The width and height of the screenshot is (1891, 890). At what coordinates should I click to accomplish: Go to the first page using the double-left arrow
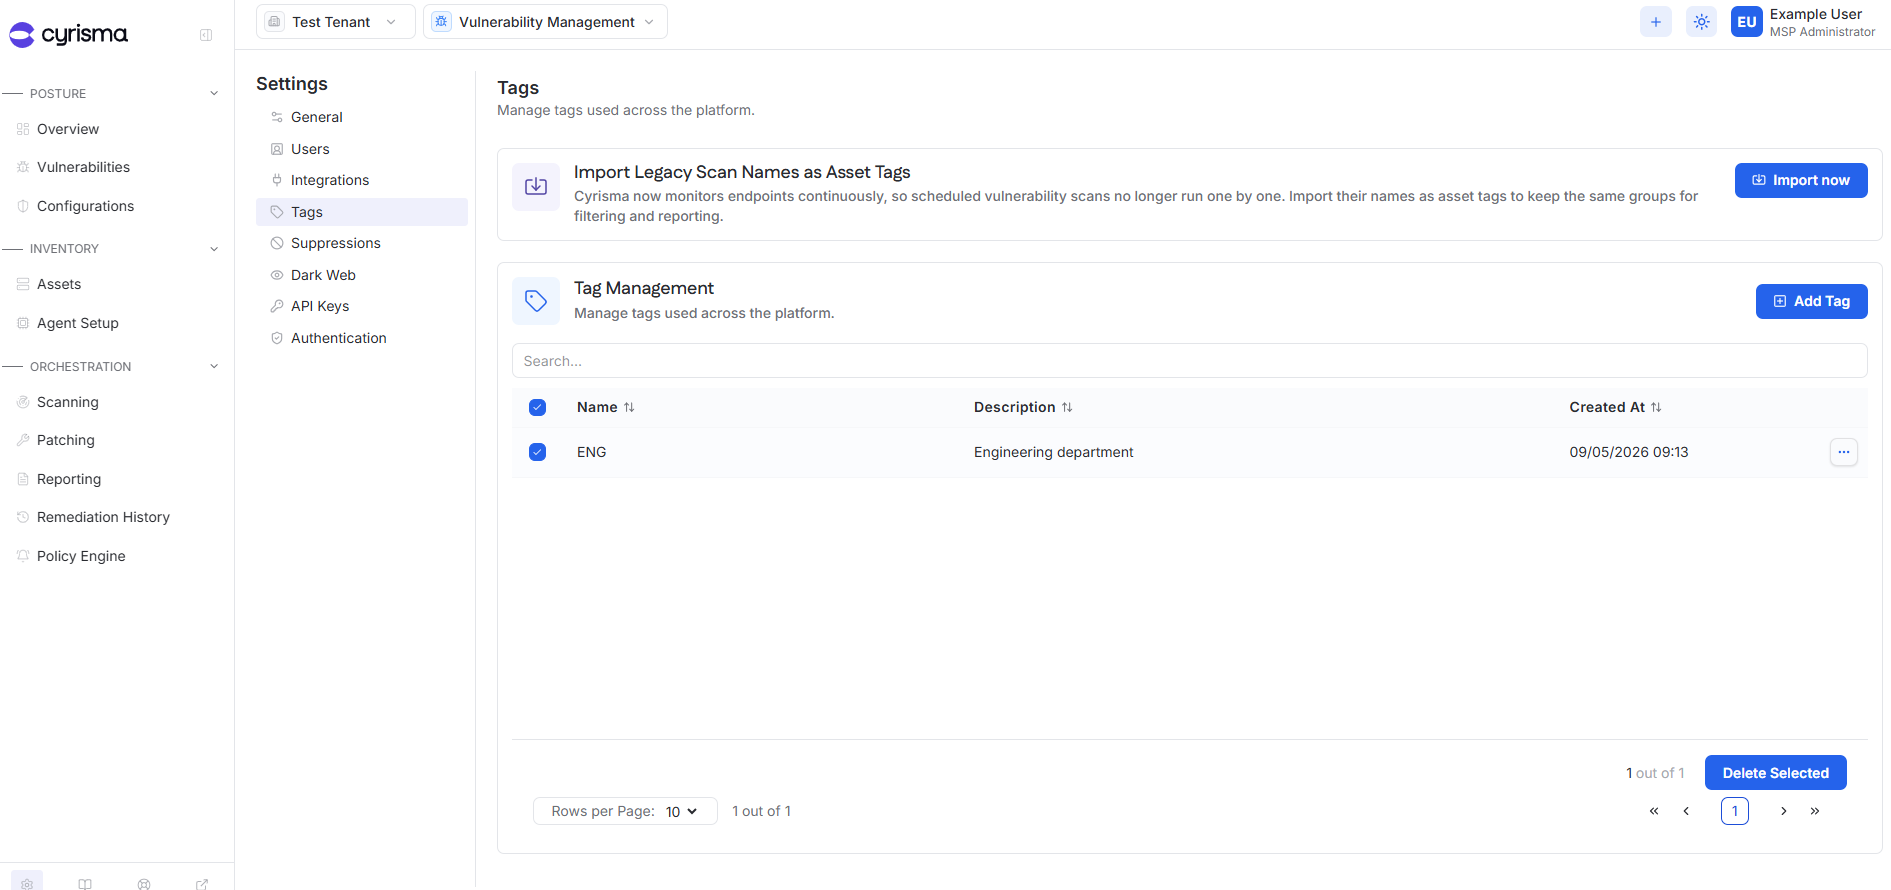[1654, 811]
